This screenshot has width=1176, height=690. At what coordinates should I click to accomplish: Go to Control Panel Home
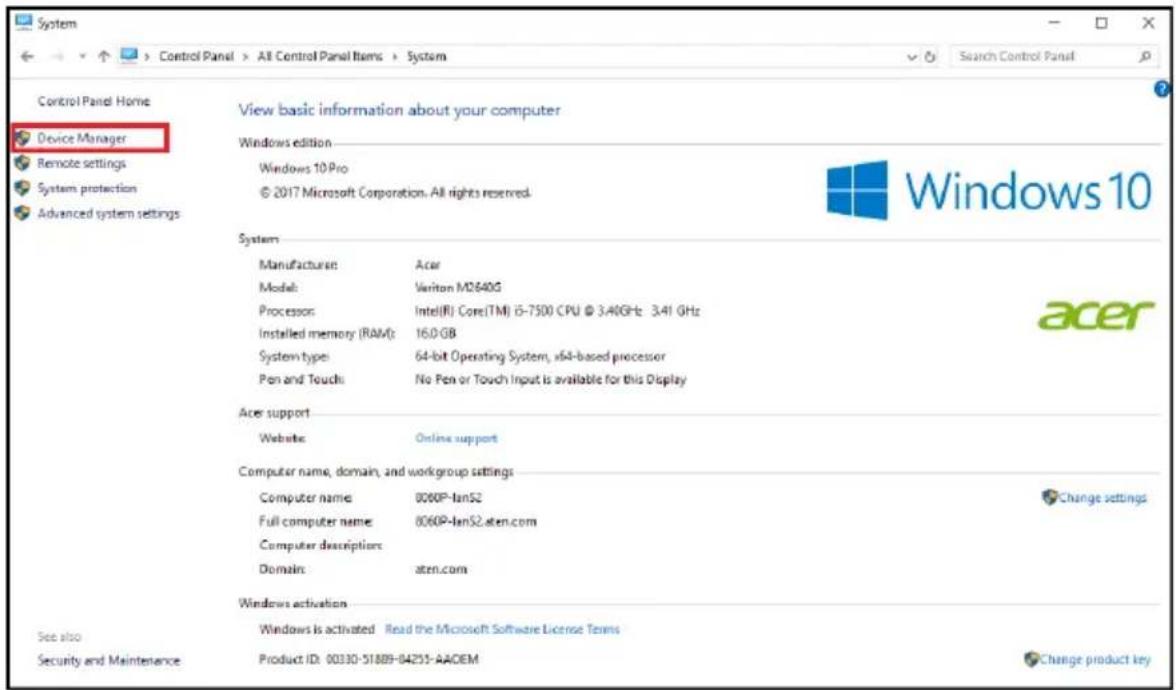pyautogui.click(x=94, y=101)
